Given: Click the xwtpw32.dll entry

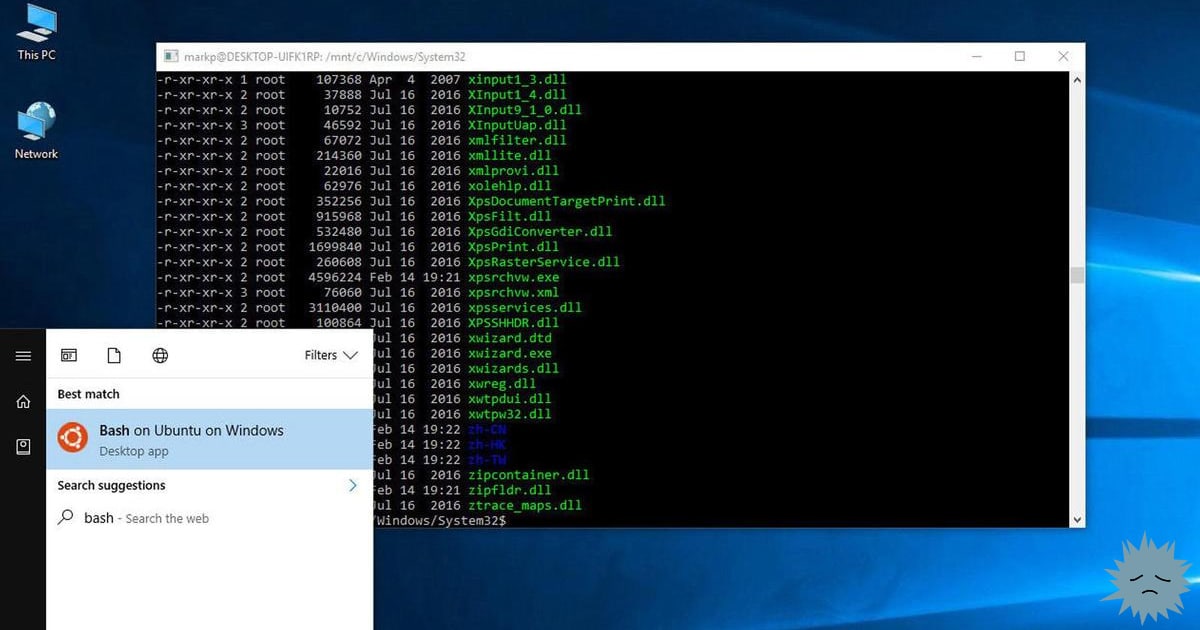Looking at the screenshot, I should (x=510, y=414).
